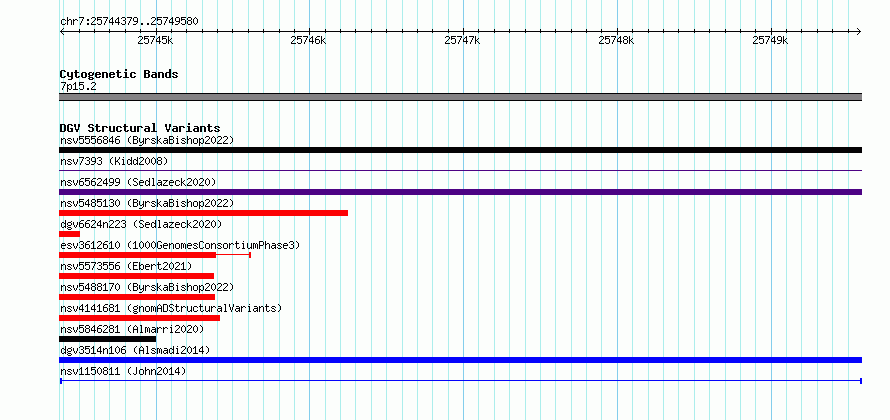Open variant label nsv6562499 (Sedlazeck2020)
890x420 pixels.
[138, 182]
